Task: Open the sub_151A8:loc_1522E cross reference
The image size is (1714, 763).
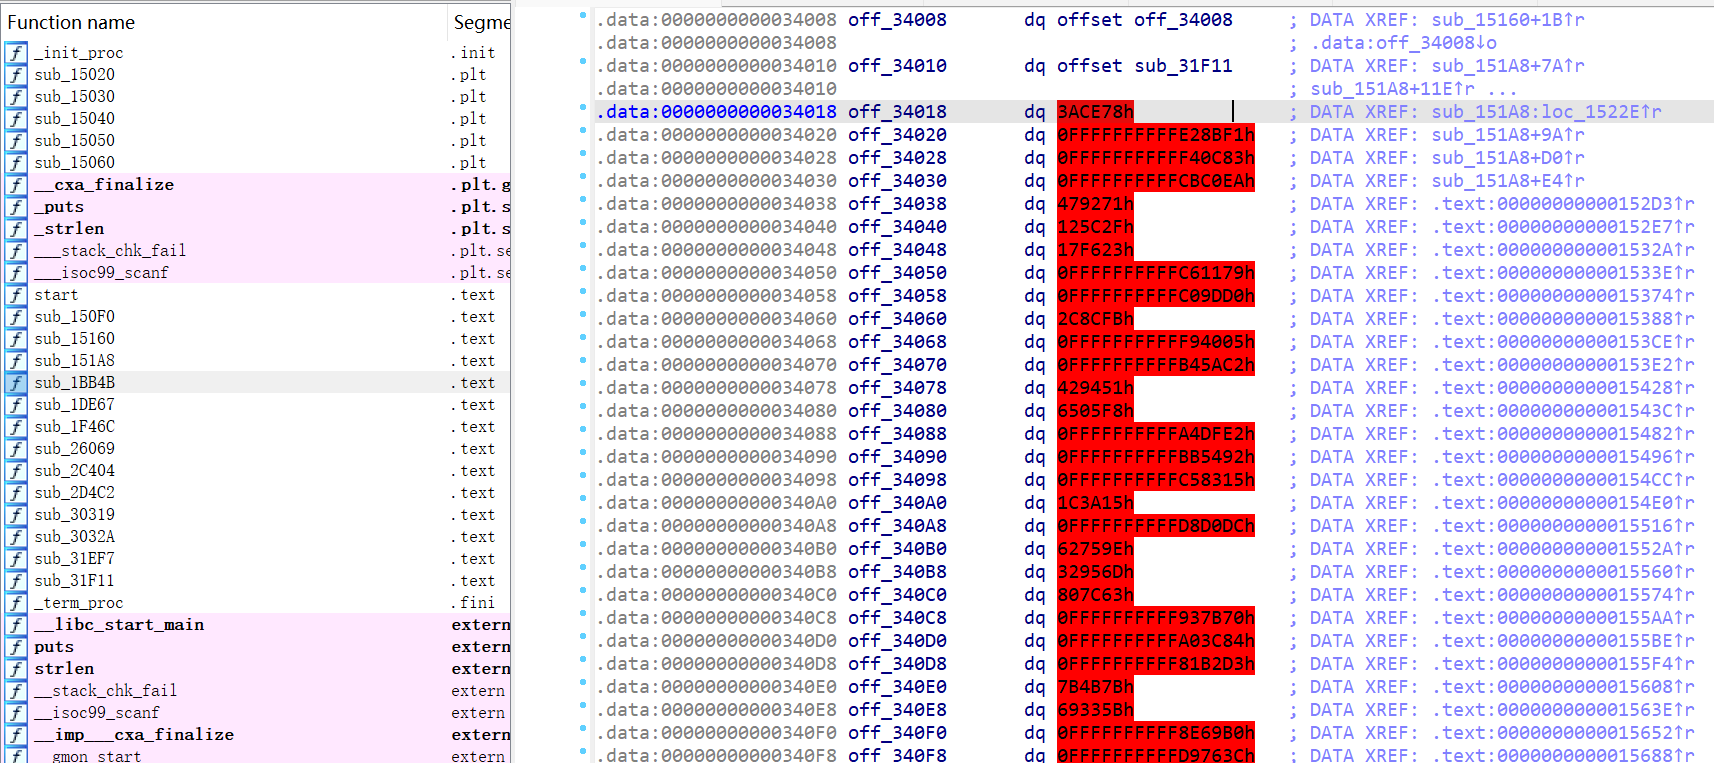Action: (1545, 112)
